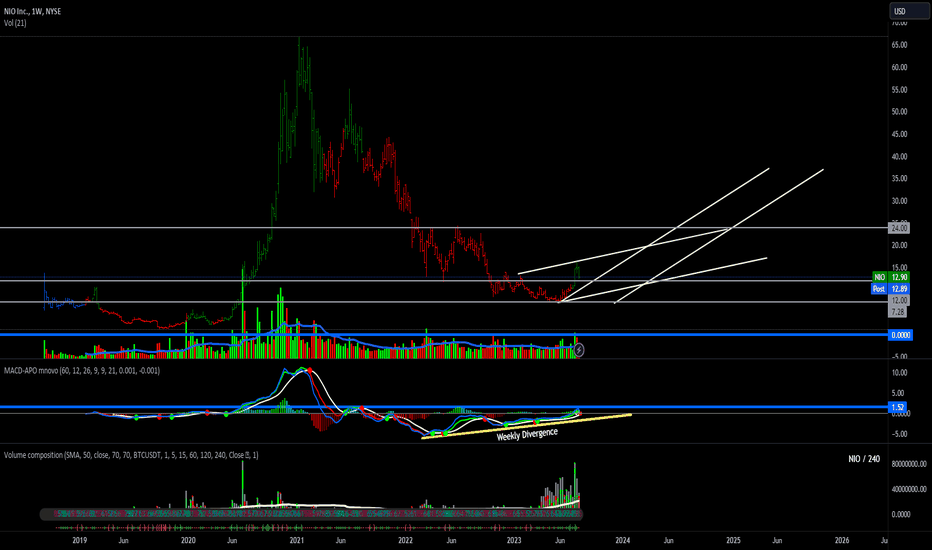Click the 2020 label on time axis
The width and height of the screenshot is (932, 550).
(188, 540)
